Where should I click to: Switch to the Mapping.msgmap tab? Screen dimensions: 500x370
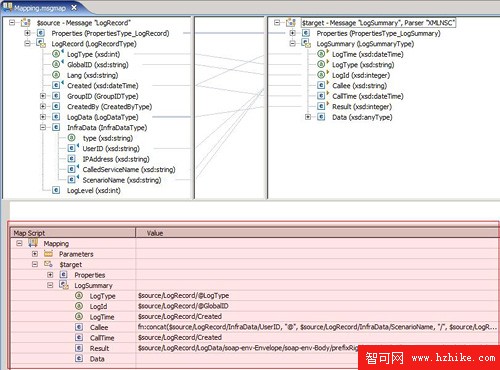pyautogui.click(x=39, y=8)
